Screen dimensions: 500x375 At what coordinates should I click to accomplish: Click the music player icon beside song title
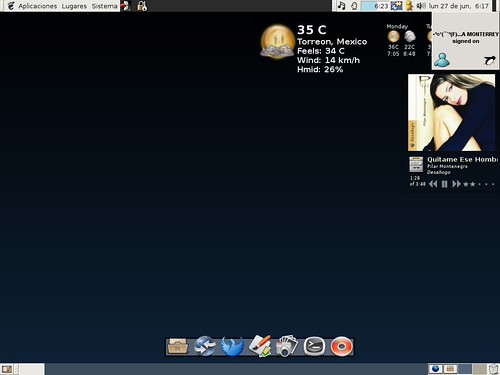click(x=416, y=164)
